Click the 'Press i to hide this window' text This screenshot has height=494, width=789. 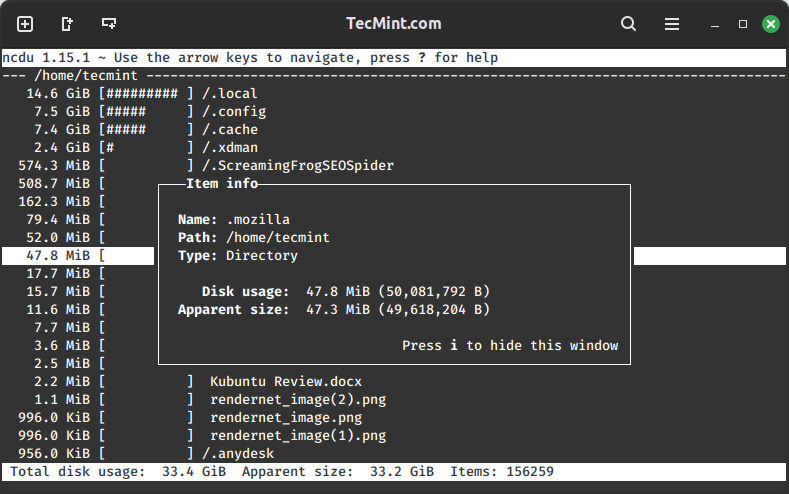point(509,345)
